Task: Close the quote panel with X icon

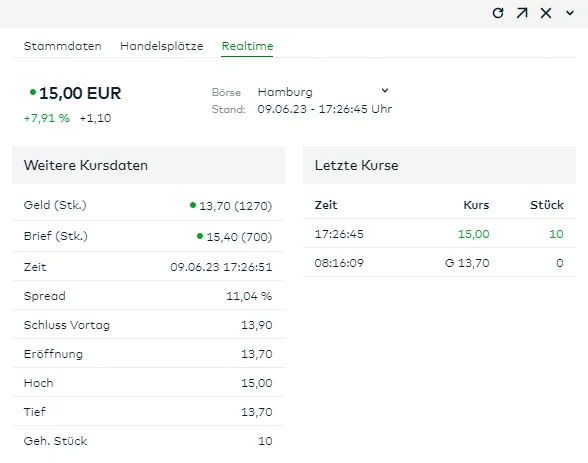Action: pos(546,13)
